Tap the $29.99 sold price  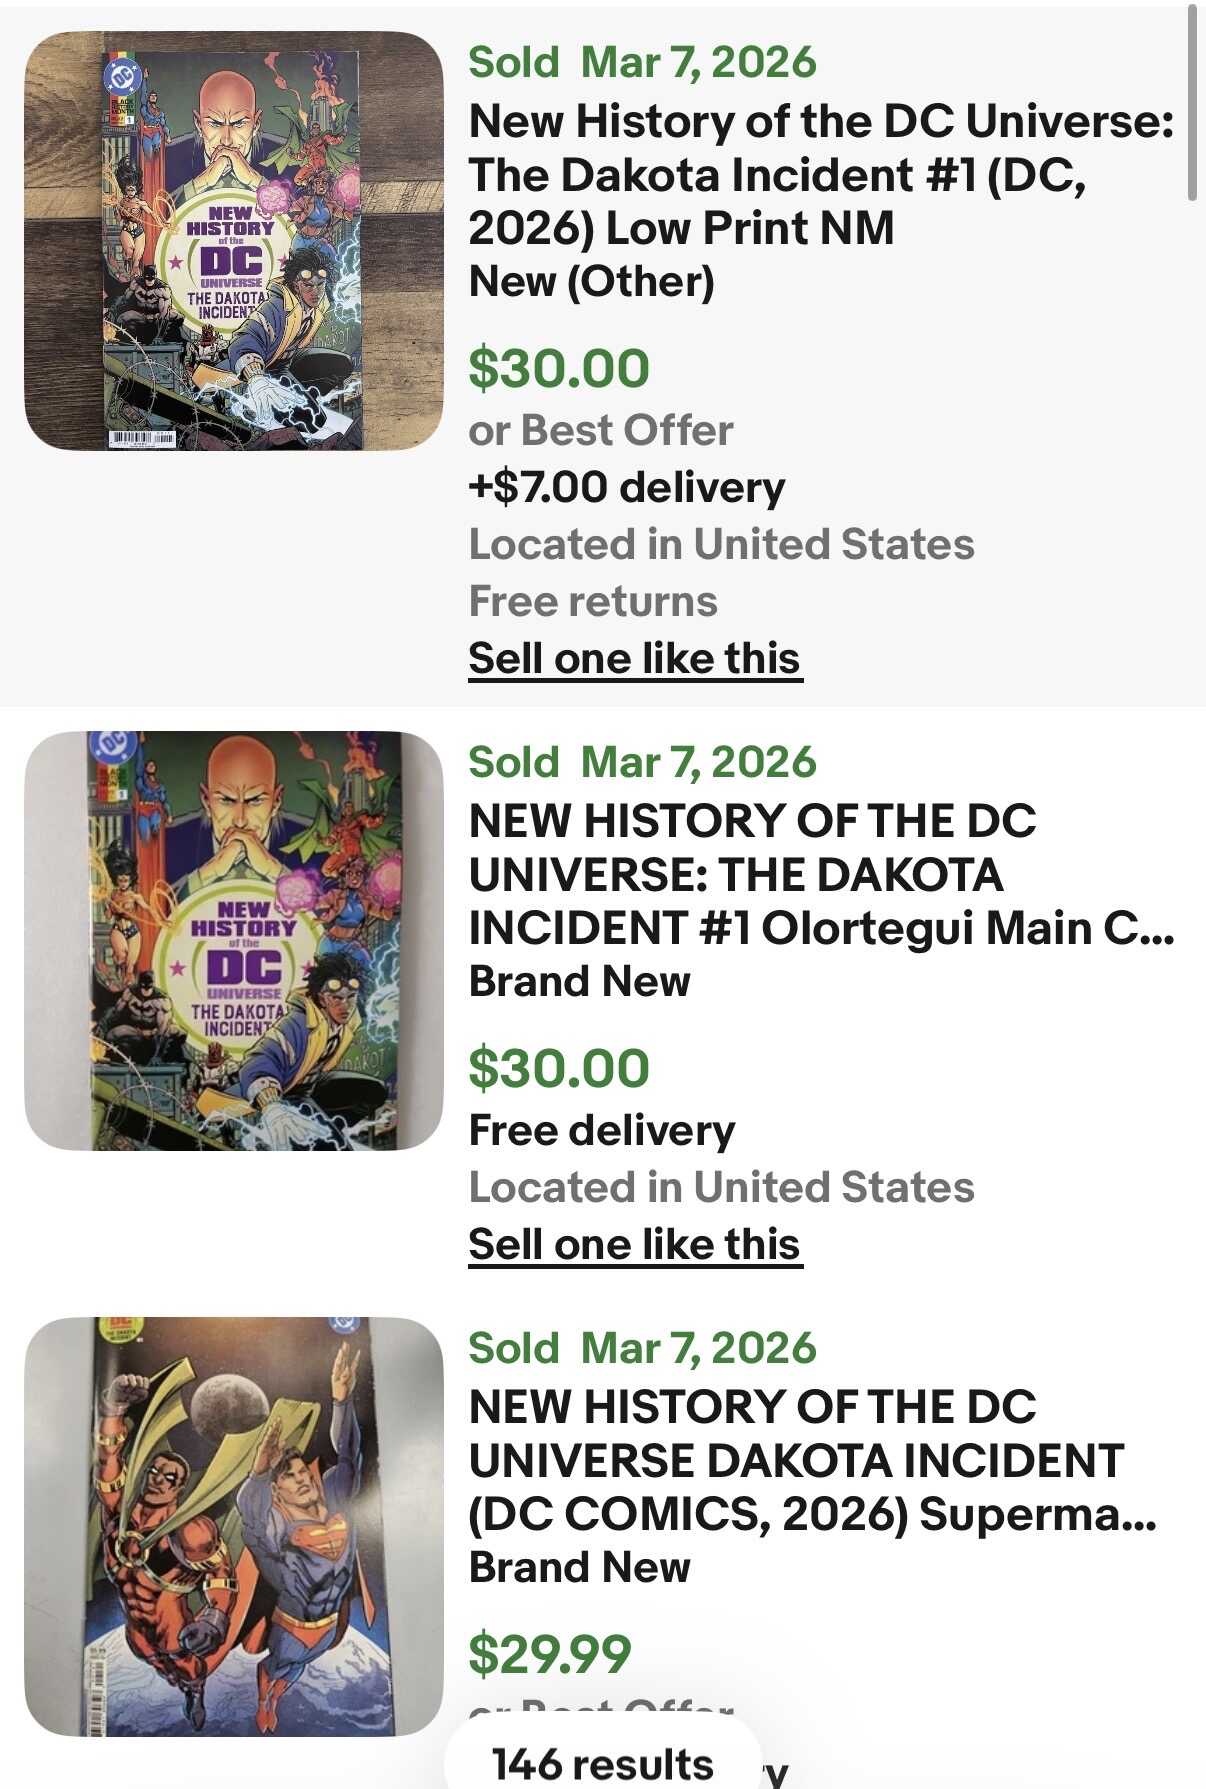click(550, 1654)
